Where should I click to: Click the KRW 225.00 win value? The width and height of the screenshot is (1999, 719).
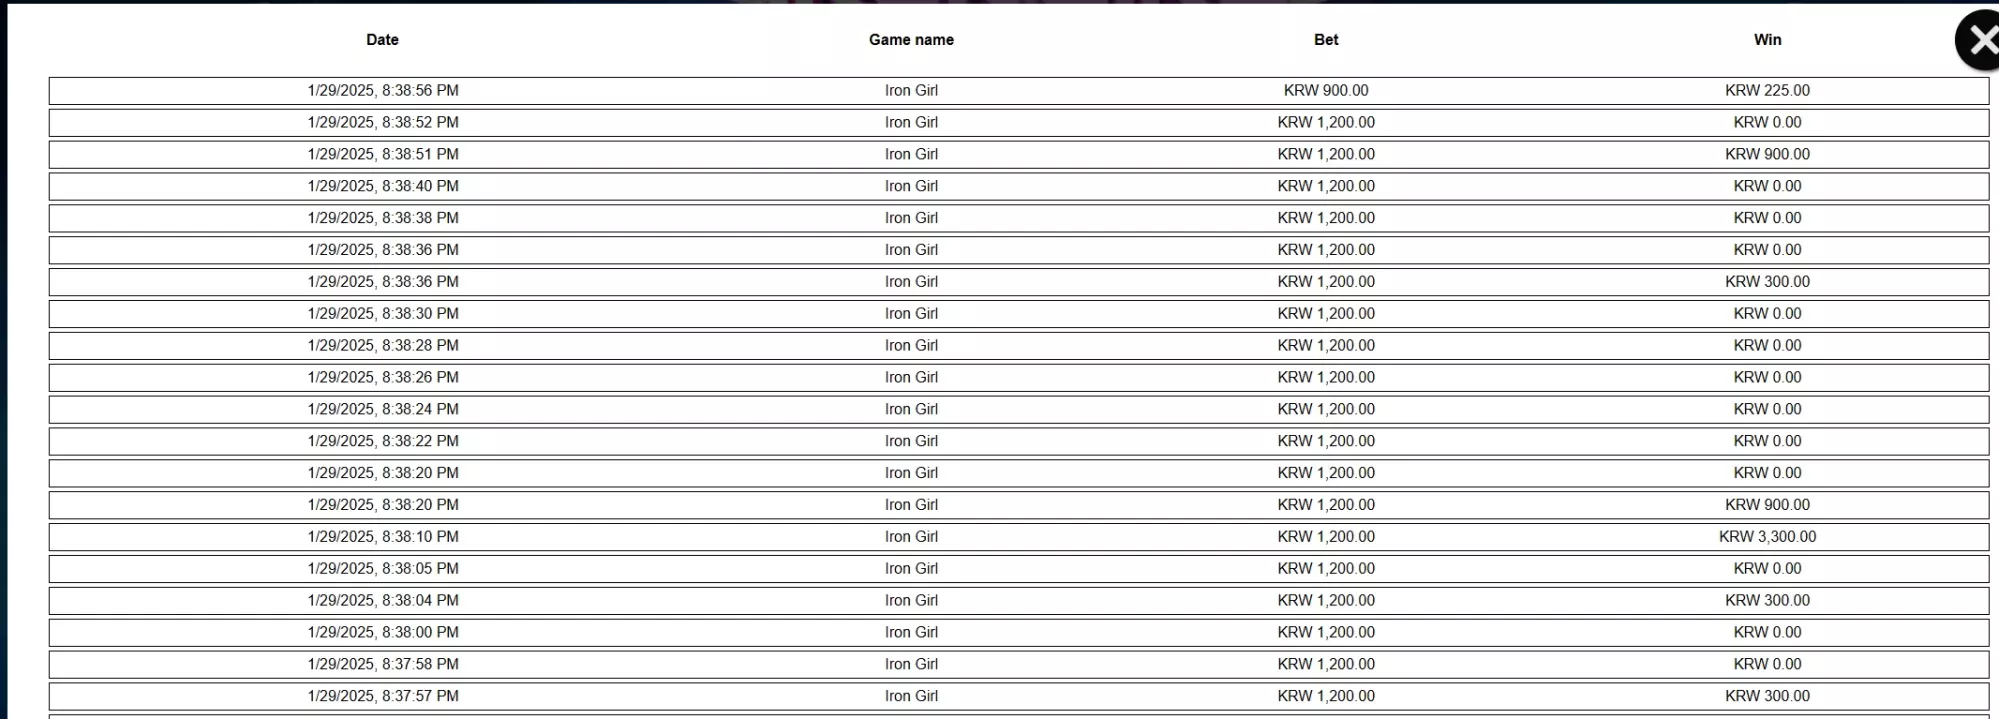pos(1767,91)
